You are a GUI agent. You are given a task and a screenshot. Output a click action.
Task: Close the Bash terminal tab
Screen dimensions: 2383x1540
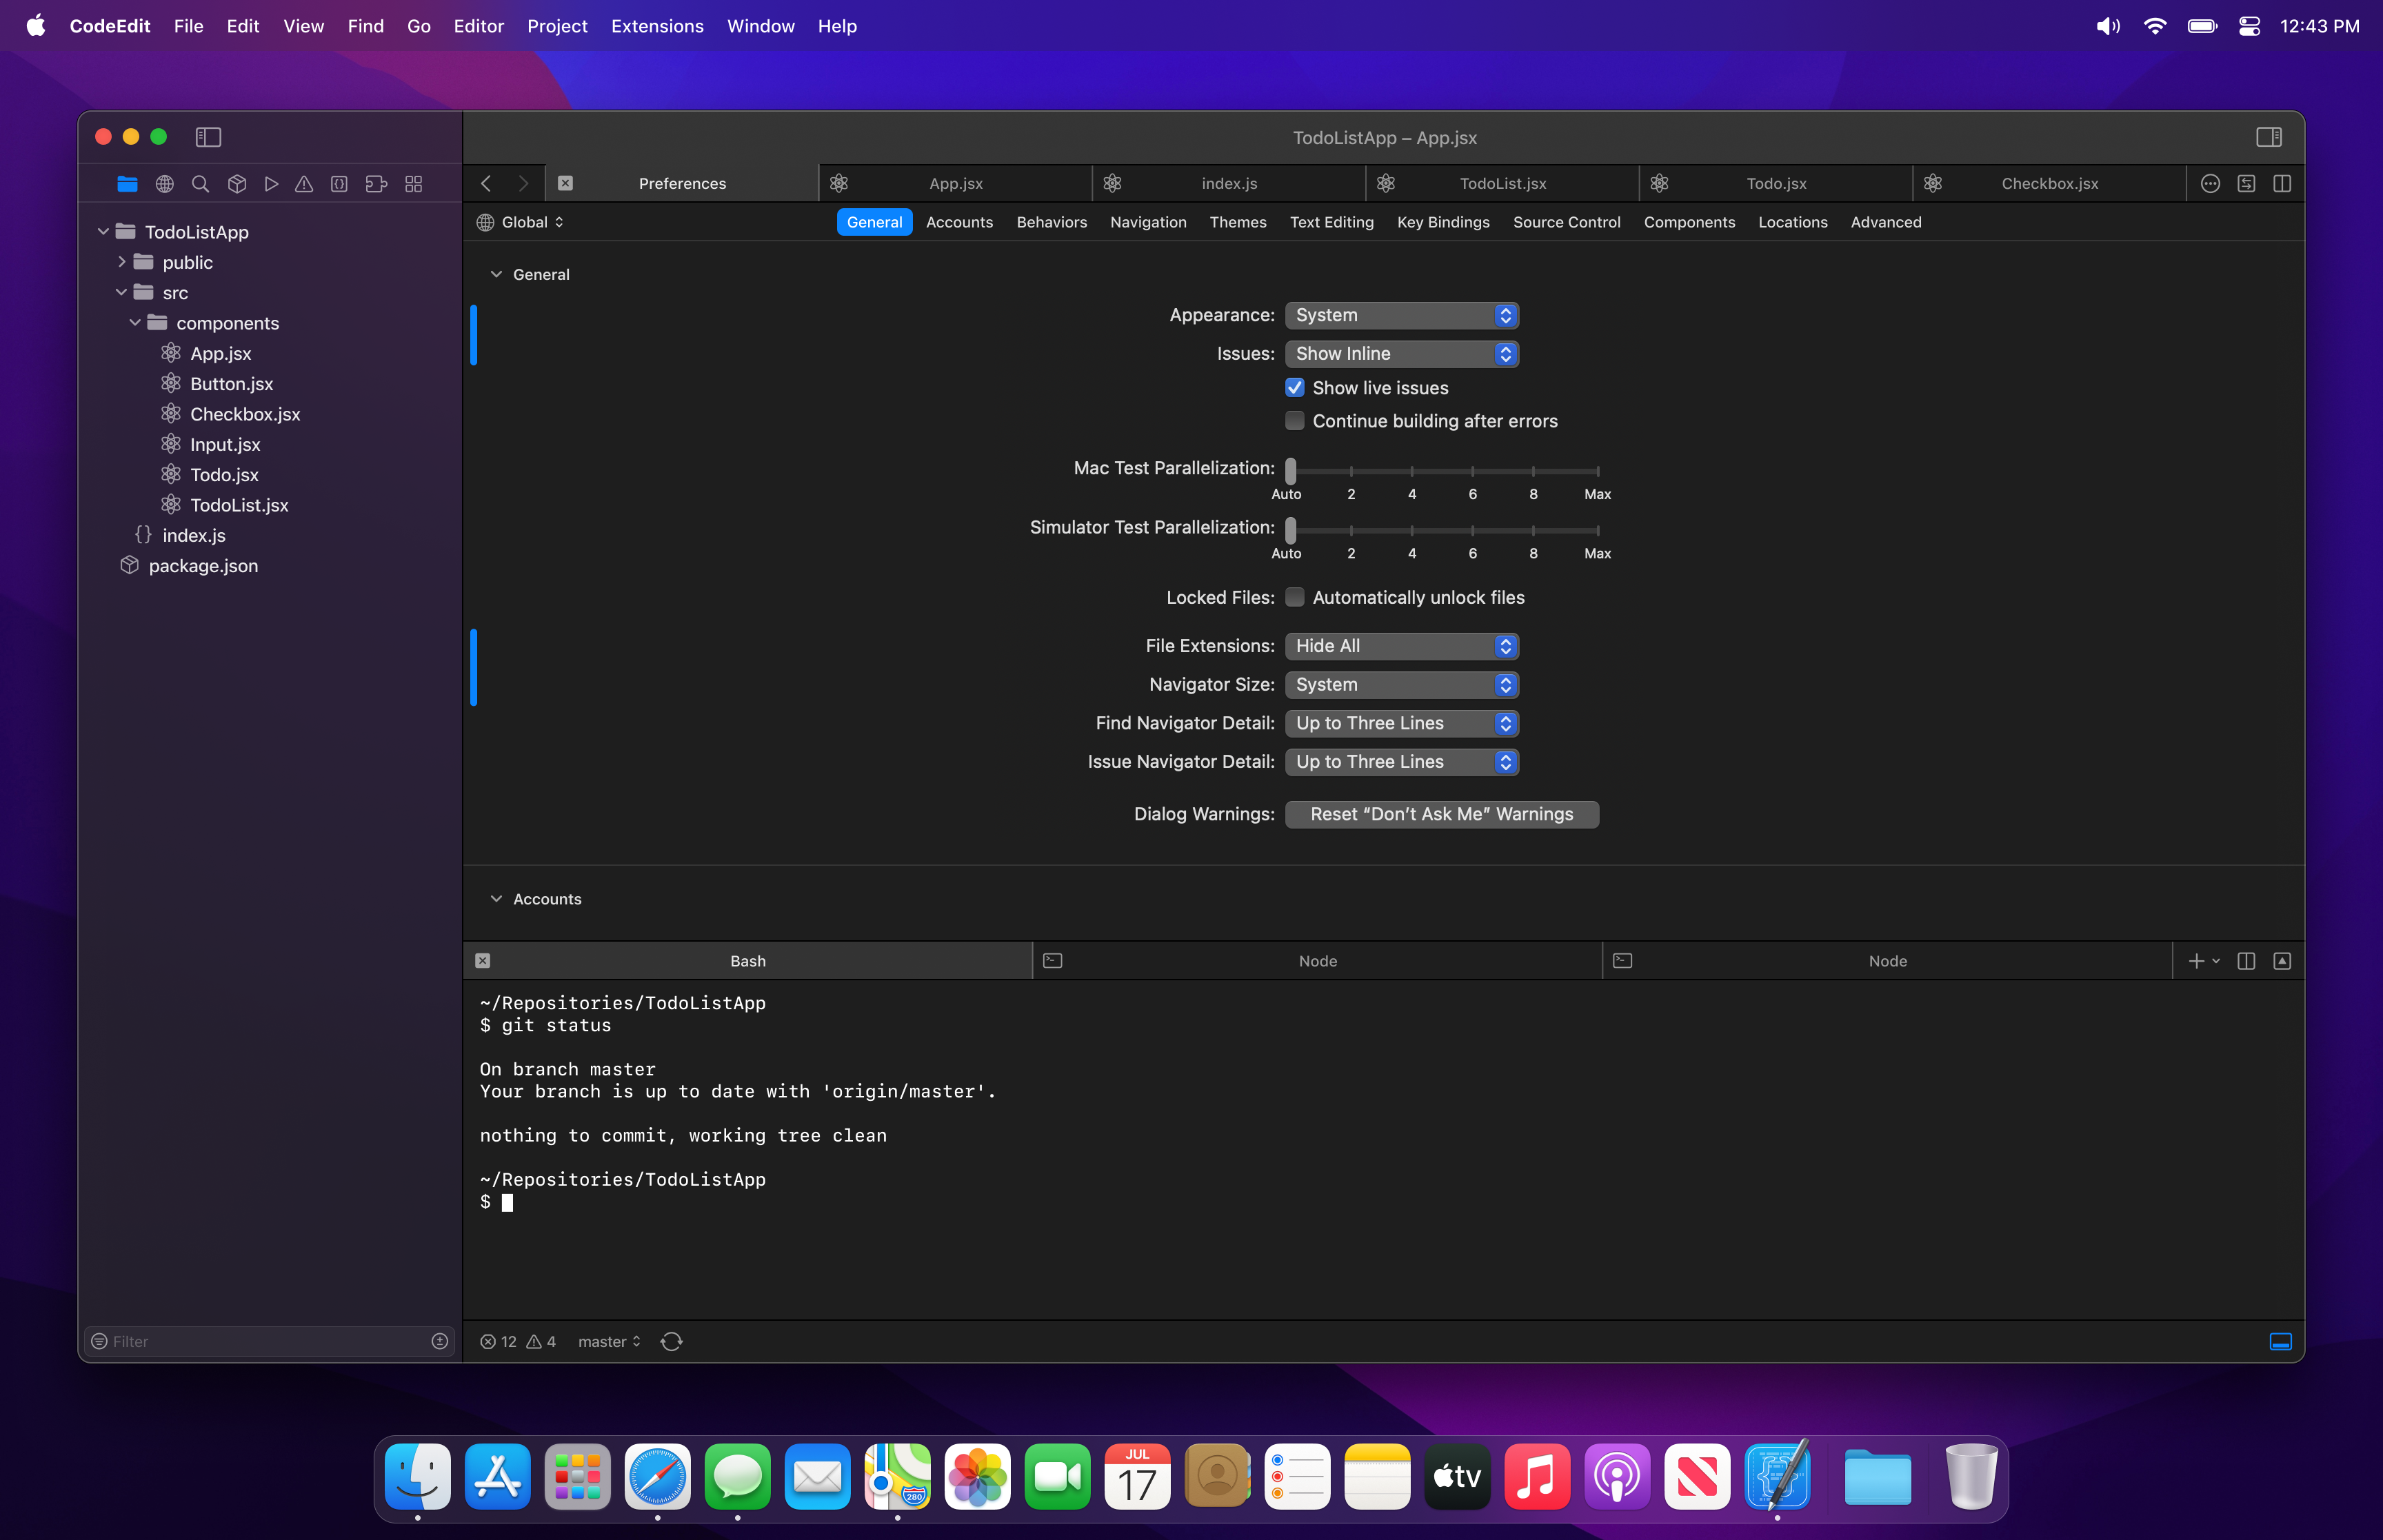tap(483, 961)
